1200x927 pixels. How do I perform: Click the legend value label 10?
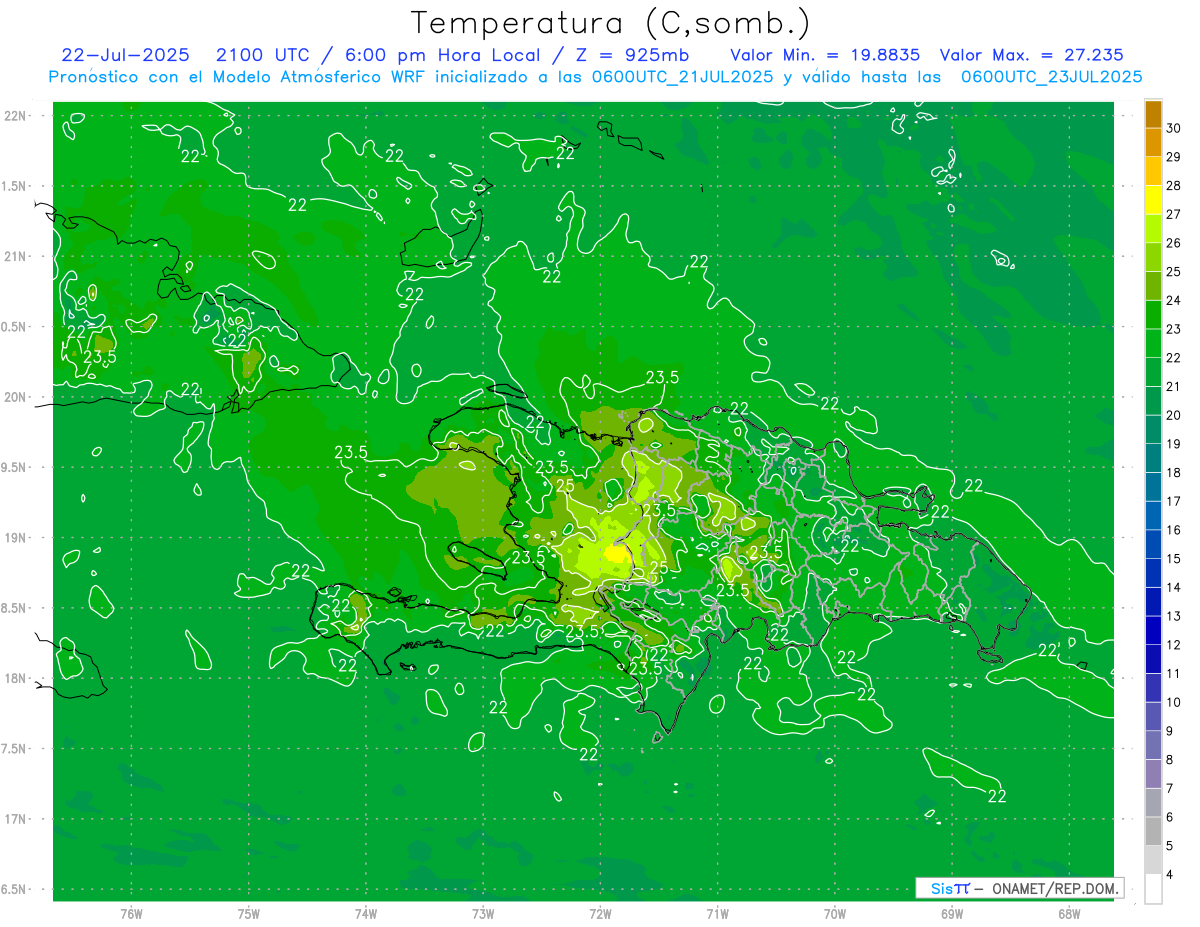[x=1173, y=703]
